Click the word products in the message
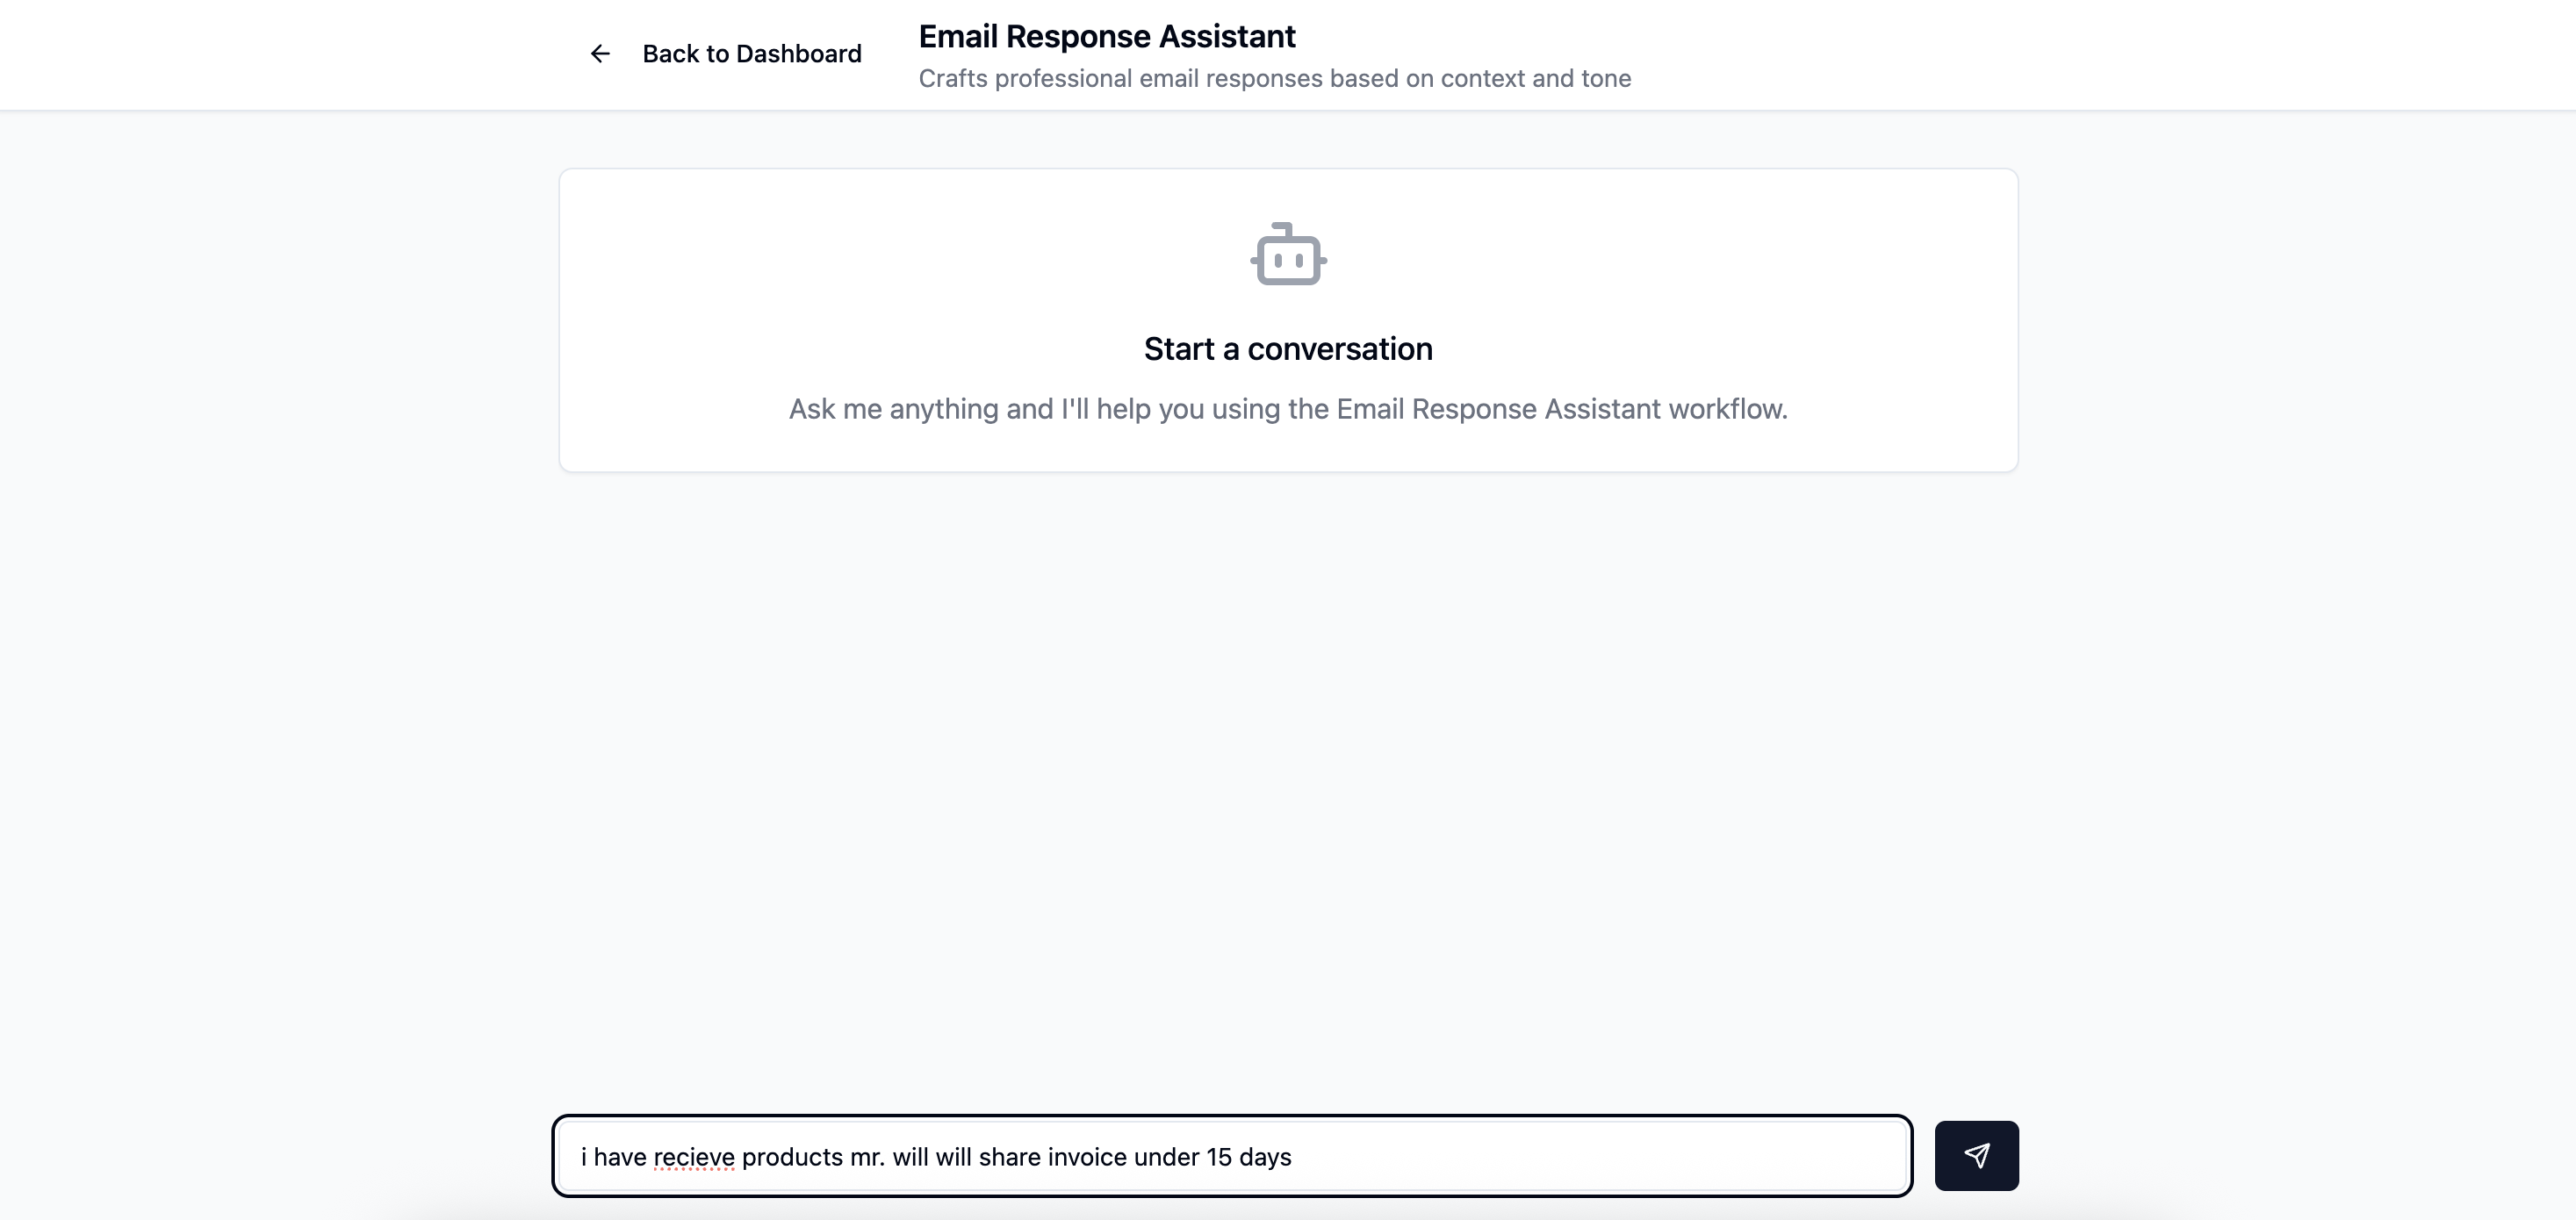 (792, 1157)
